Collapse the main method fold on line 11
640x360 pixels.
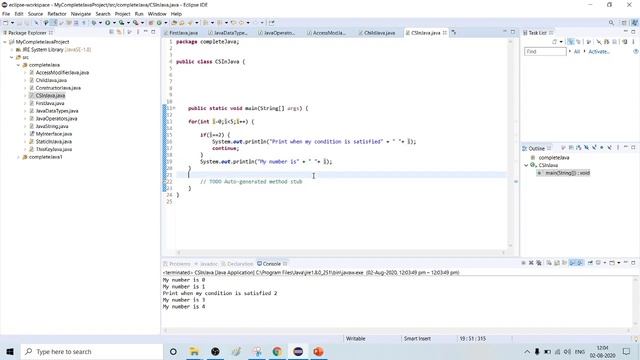174,108
